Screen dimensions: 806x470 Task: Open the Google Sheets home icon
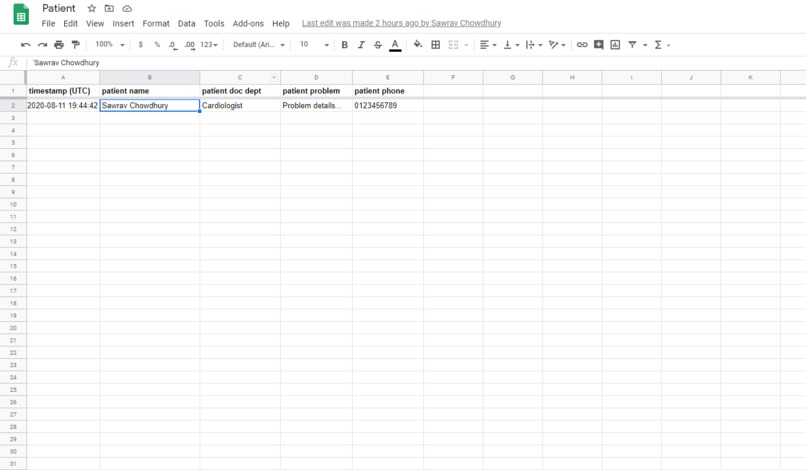pos(21,15)
